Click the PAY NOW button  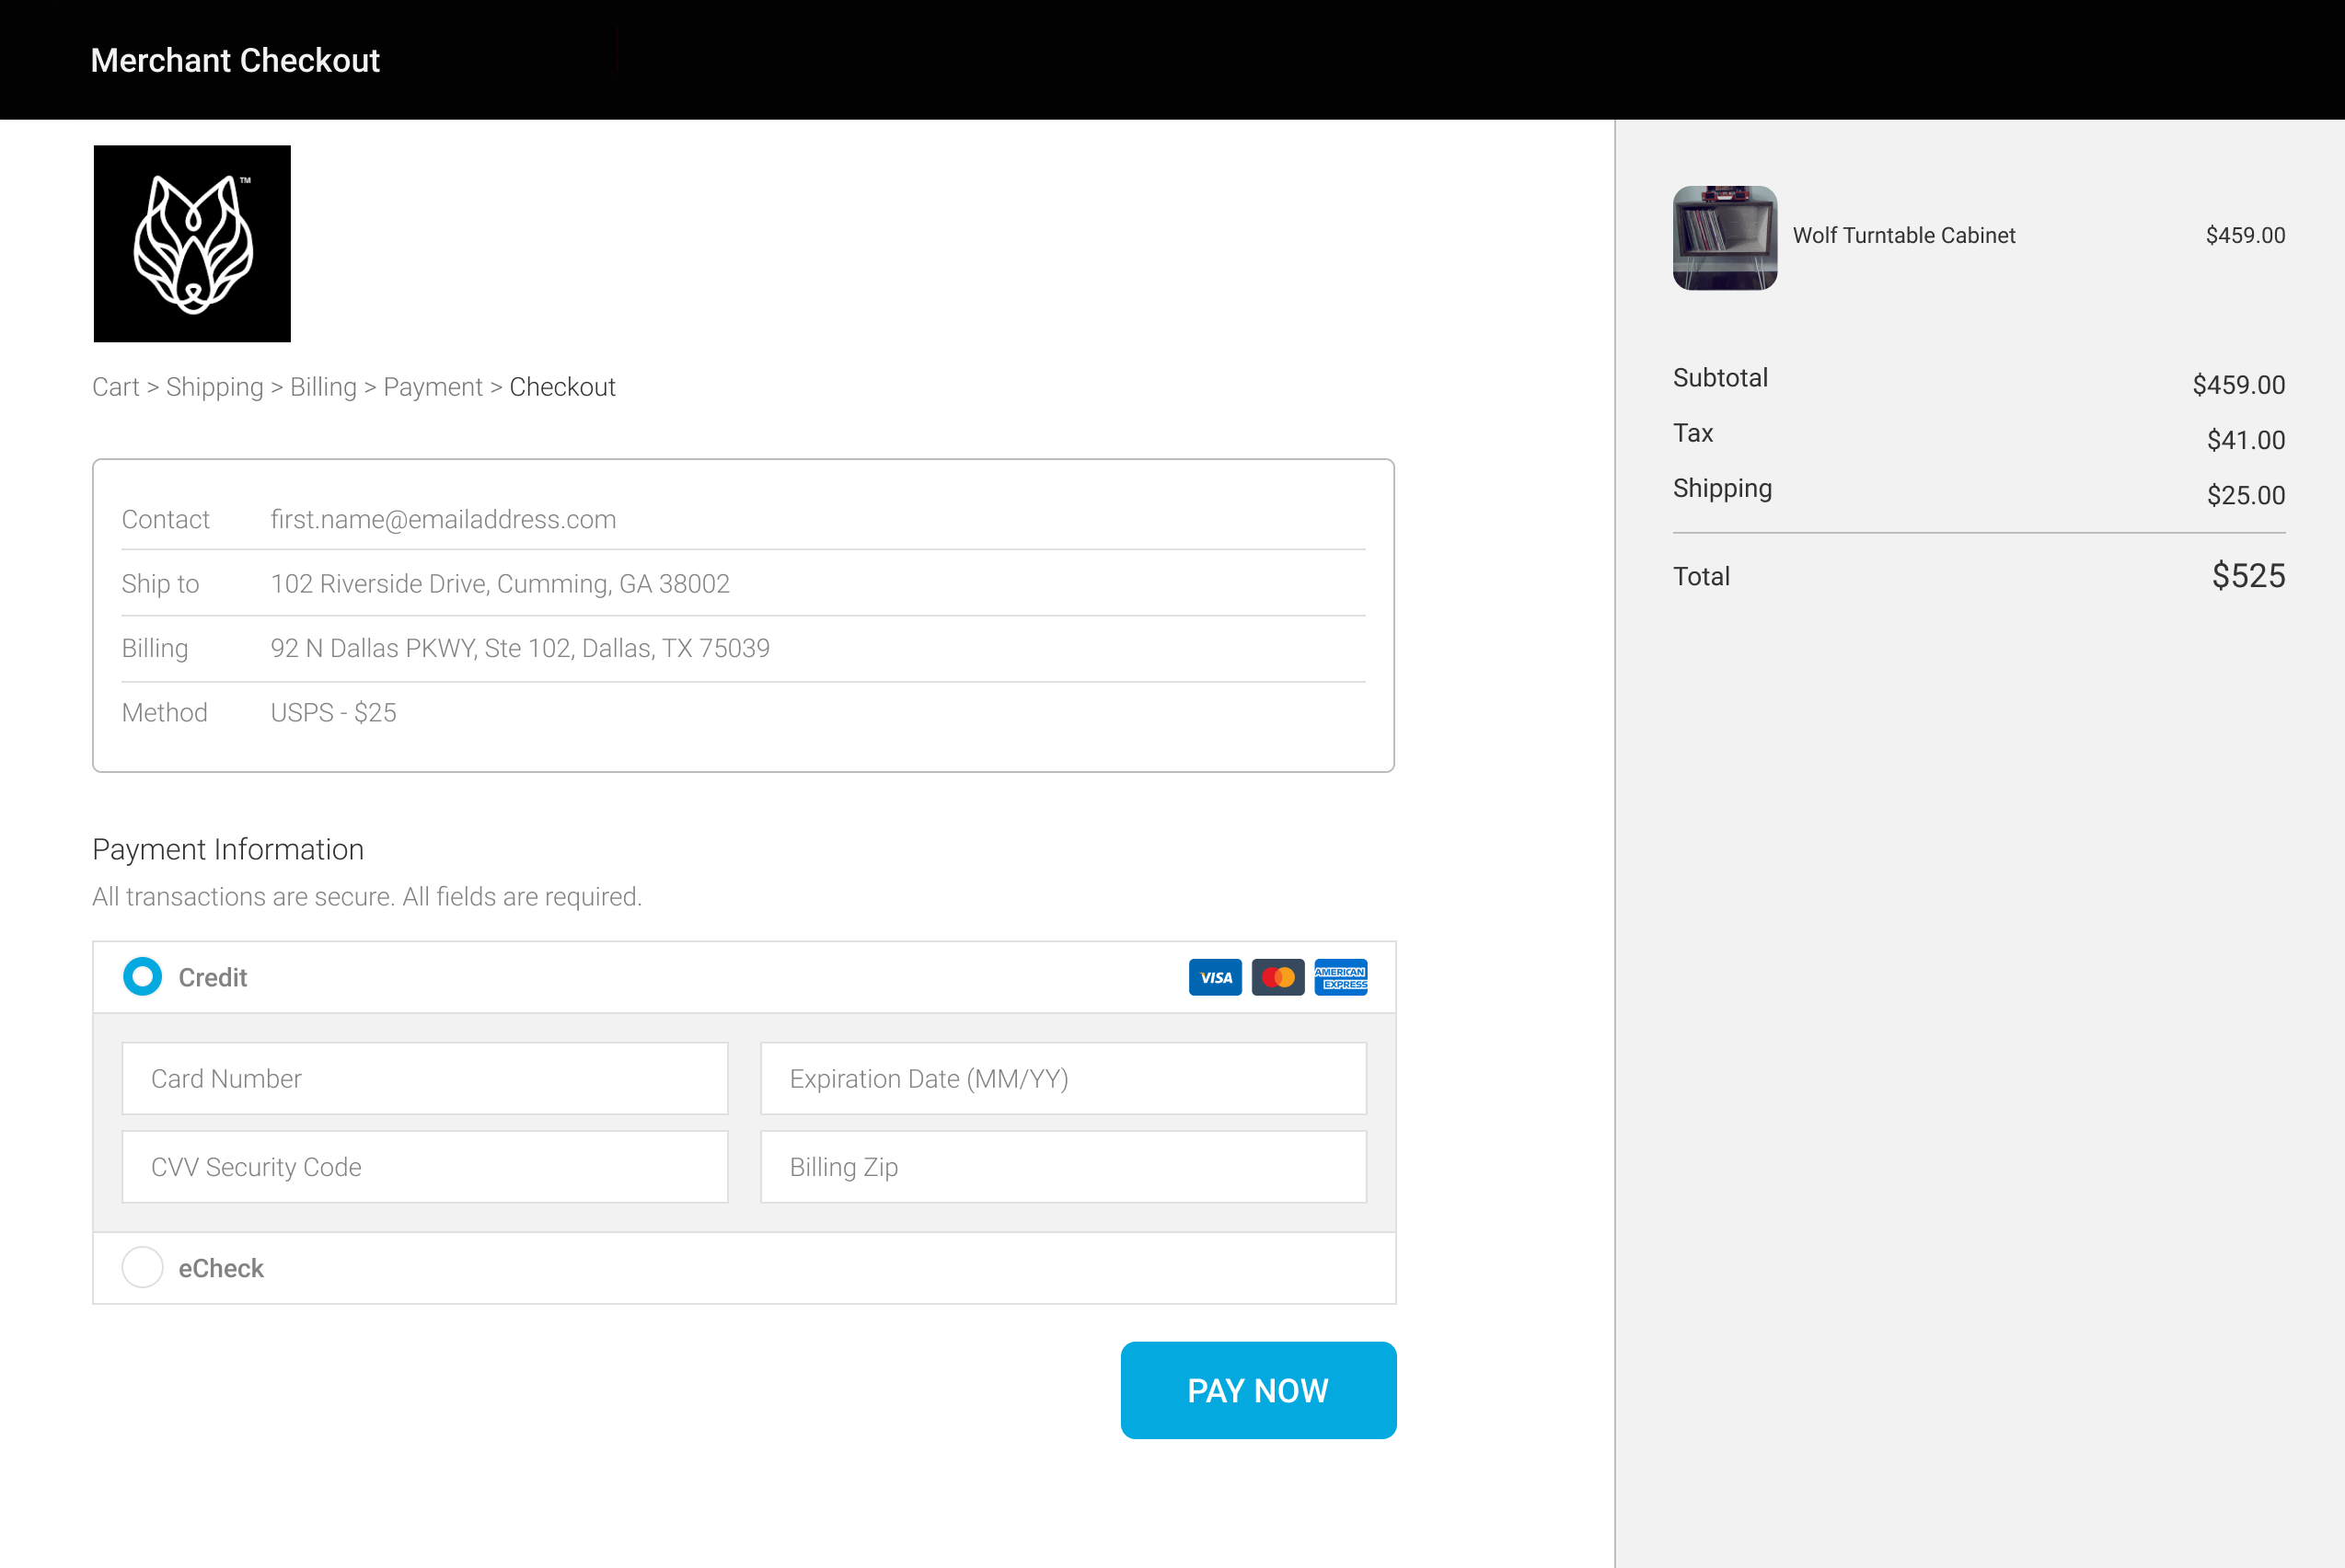click(1258, 1390)
